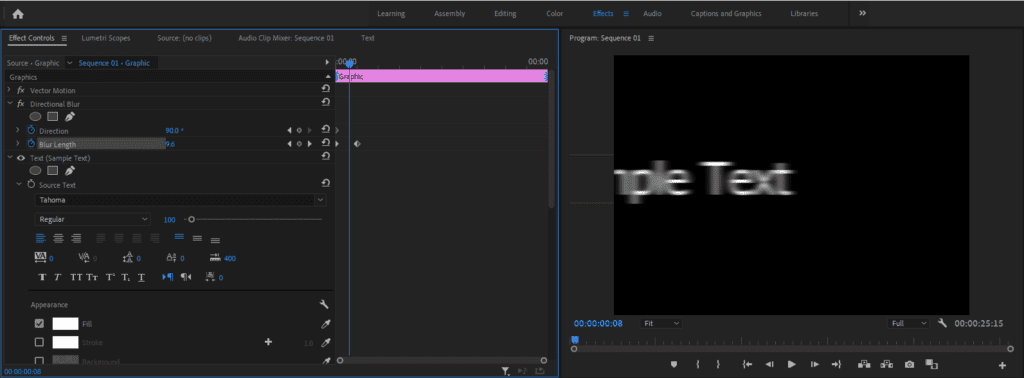Show more workspaces with double chevron
Screen dimensions: 1024x378
[x=862, y=13]
